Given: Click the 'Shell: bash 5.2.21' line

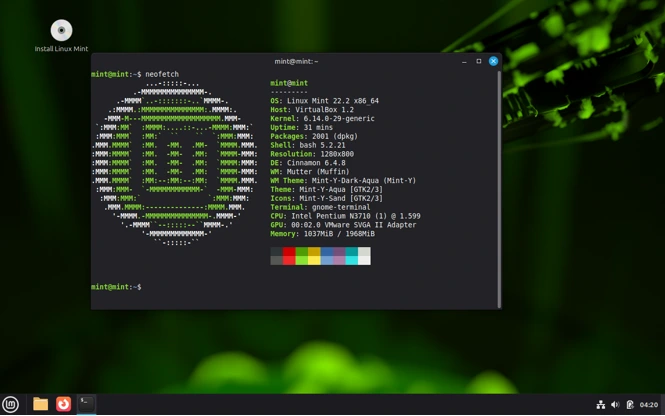Looking at the screenshot, I should click(308, 145).
